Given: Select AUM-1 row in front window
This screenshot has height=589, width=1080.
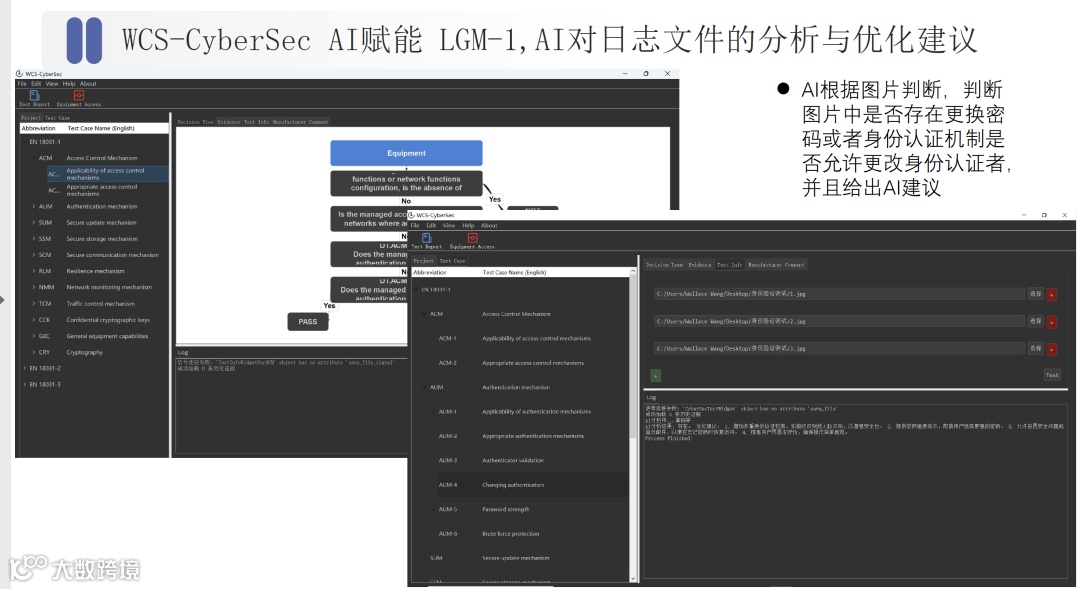Looking at the screenshot, I should (520, 412).
